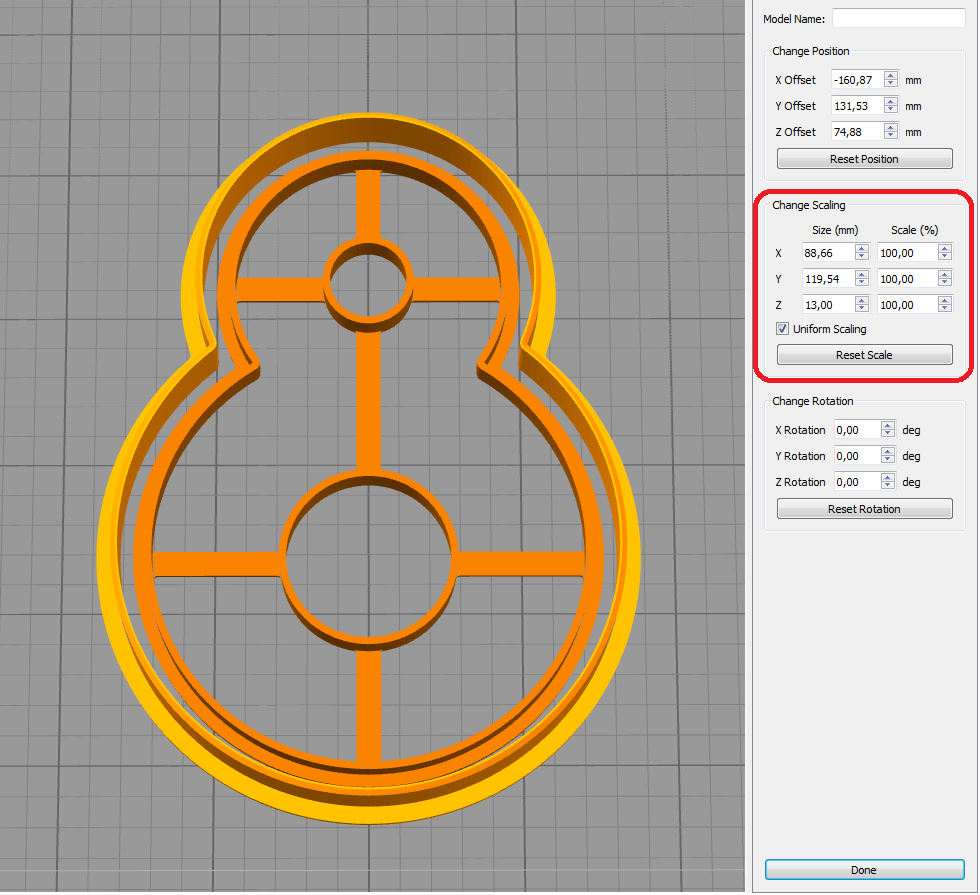This screenshot has height=895, width=980.
Task: Click the X Rotation value field
Action: tap(857, 429)
